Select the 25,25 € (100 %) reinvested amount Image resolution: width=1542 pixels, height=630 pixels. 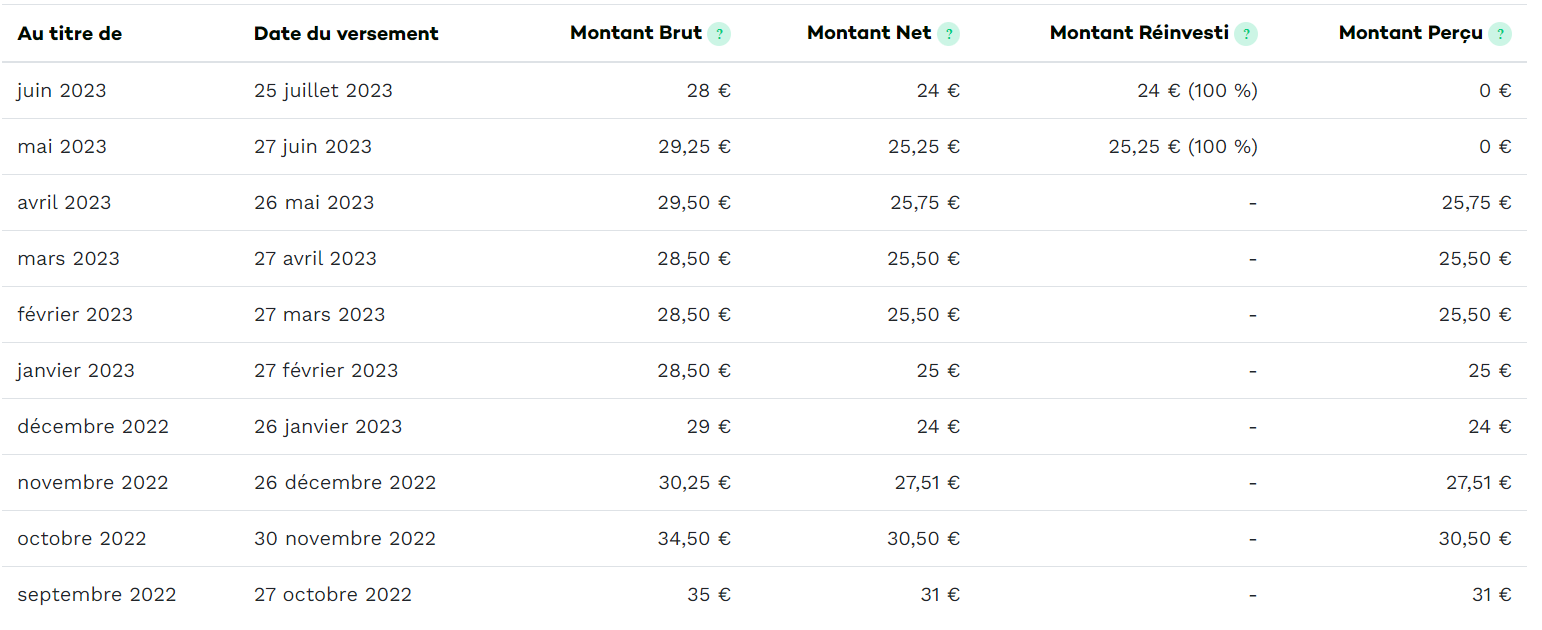1183,147
